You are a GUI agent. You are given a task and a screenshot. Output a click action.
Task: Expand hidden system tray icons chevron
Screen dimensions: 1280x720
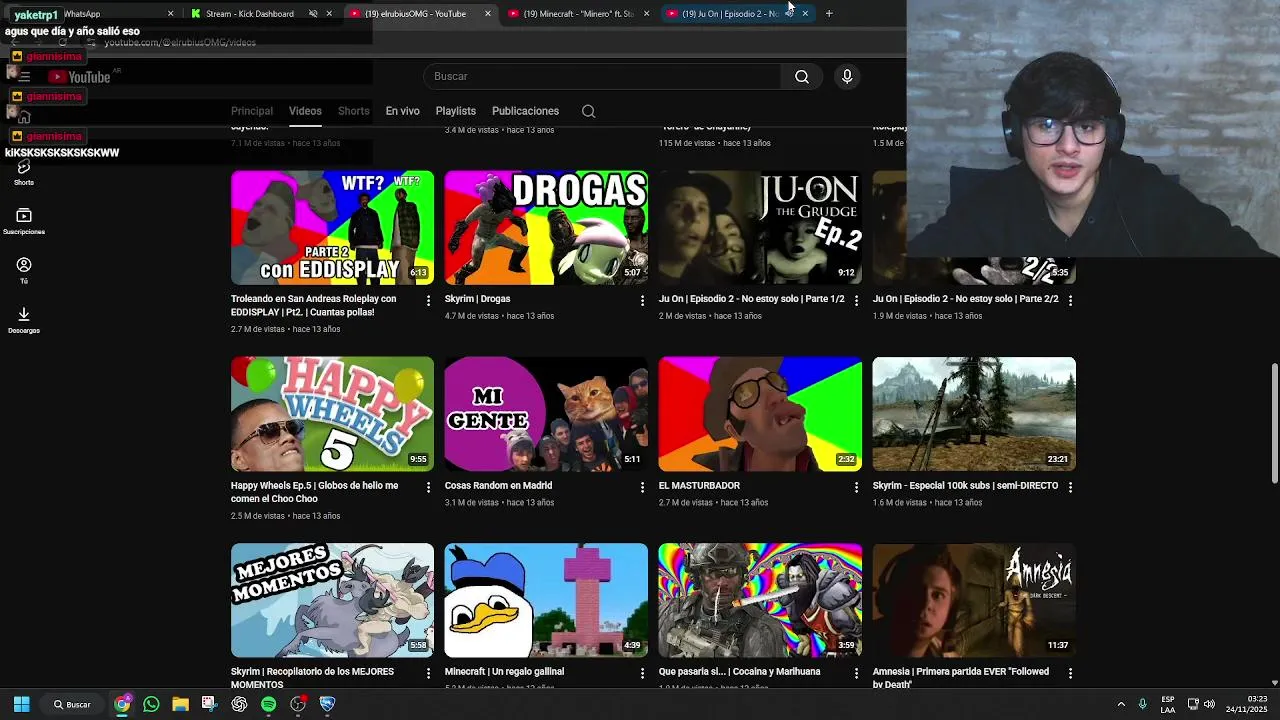click(1121, 704)
